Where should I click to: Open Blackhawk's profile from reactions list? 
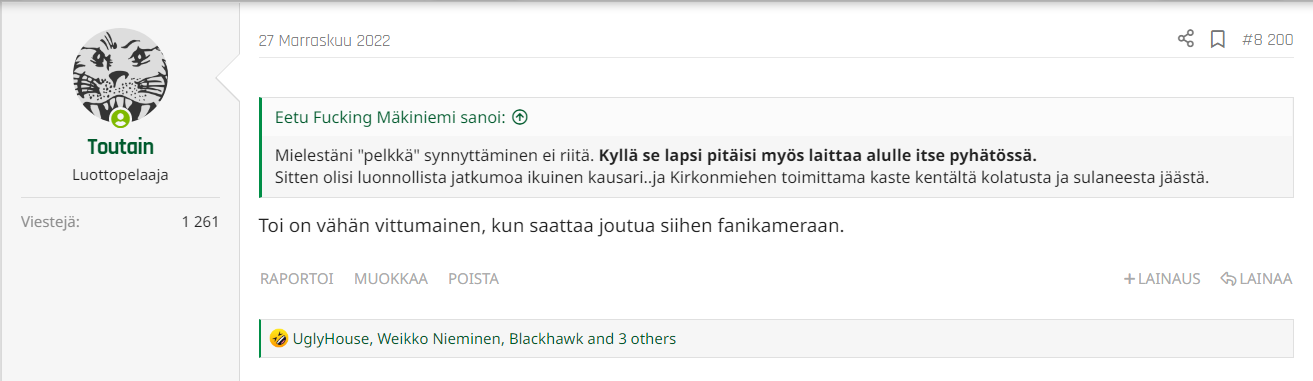545,339
